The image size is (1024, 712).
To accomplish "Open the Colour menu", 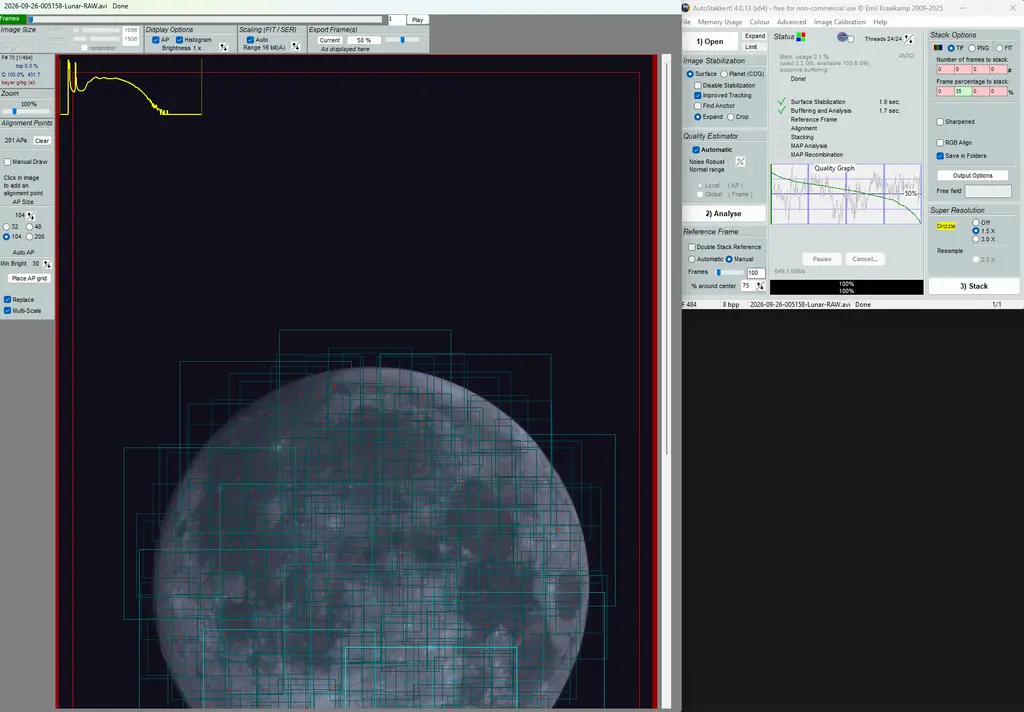I will click(x=760, y=22).
